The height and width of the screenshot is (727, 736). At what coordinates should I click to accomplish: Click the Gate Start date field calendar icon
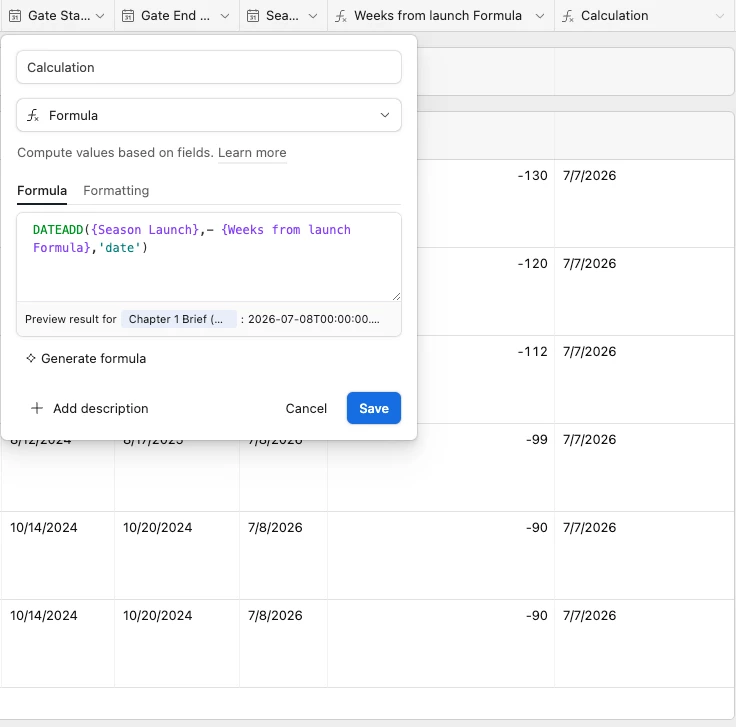tap(15, 16)
